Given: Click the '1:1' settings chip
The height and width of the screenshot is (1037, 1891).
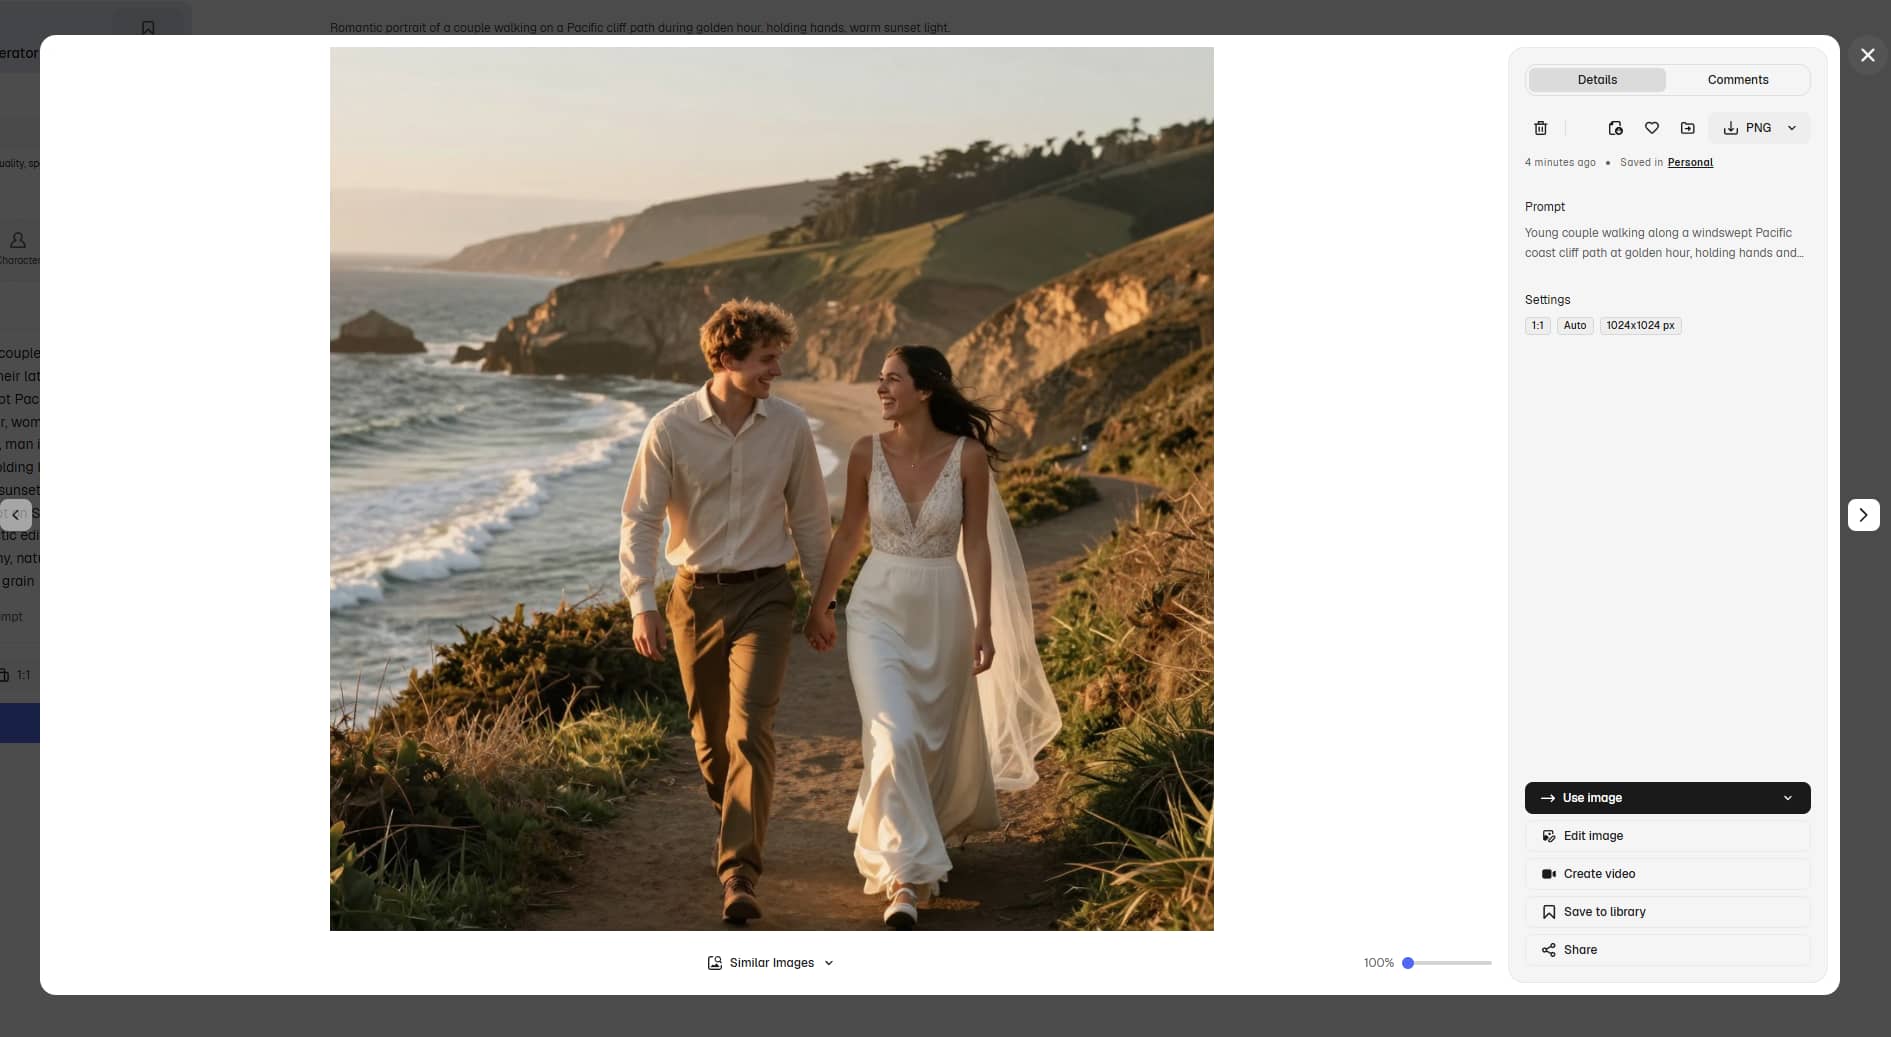Looking at the screenshot, I should pos(1538,325).
